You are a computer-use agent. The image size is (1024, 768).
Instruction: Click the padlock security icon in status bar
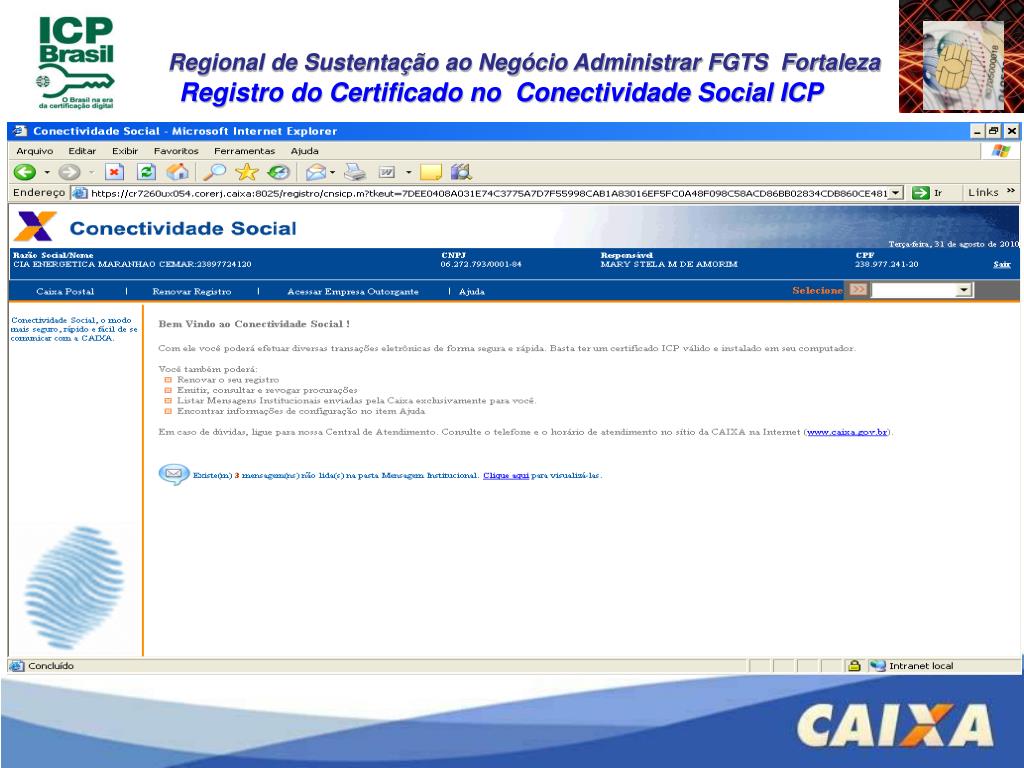pyautogui.click(x=854, y=666)
